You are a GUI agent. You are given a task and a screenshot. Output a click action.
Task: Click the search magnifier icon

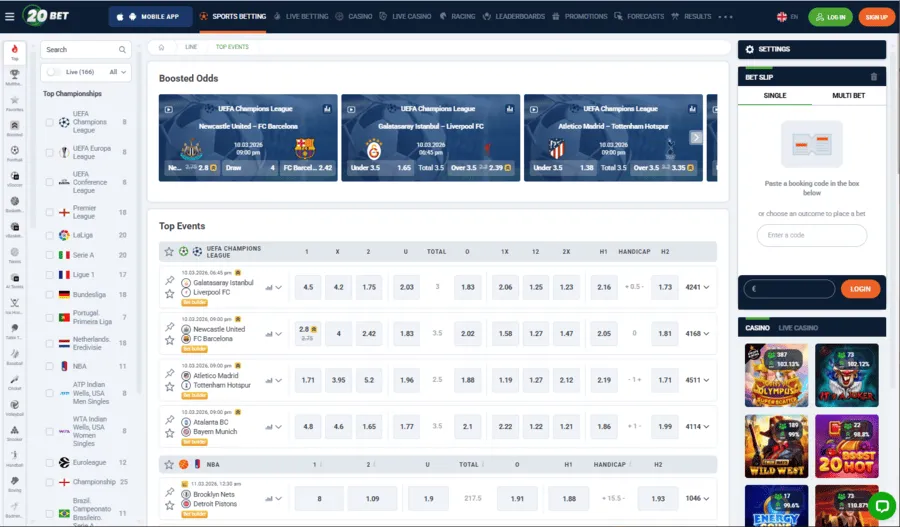[122, 50]
